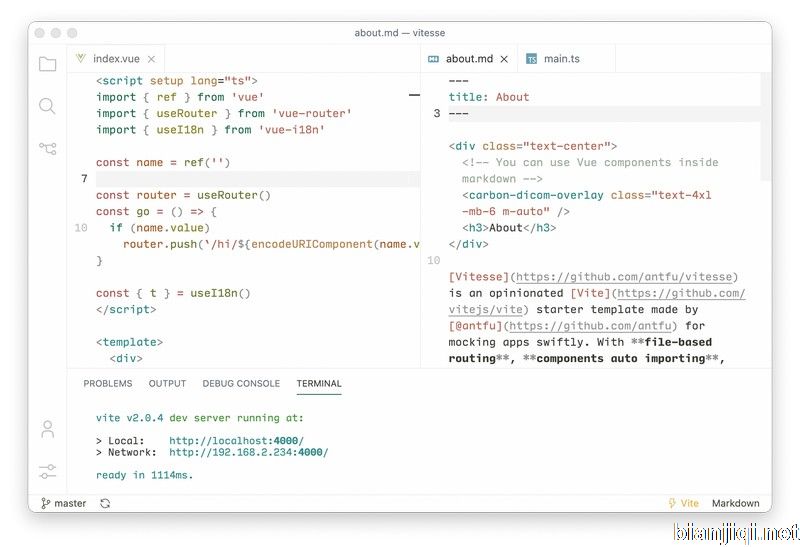Click the vitejs/vite link text
Image resolution: width=800 pixels, height=547 pixels.
pos(485,310)
